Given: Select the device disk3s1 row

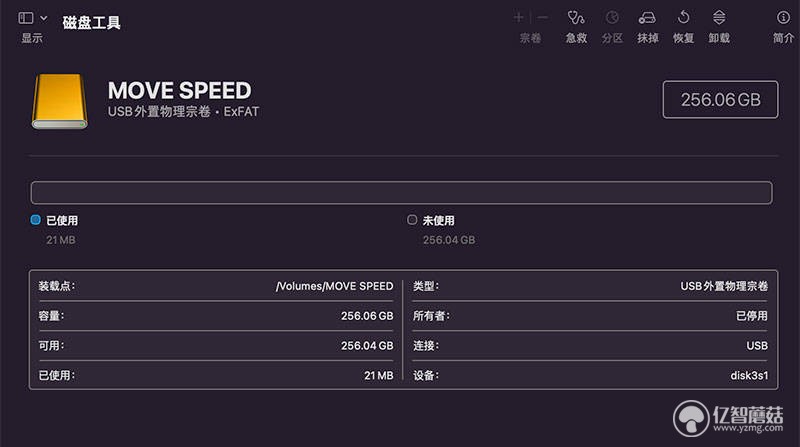Looking at the screenshot, I should coord(590,376).
